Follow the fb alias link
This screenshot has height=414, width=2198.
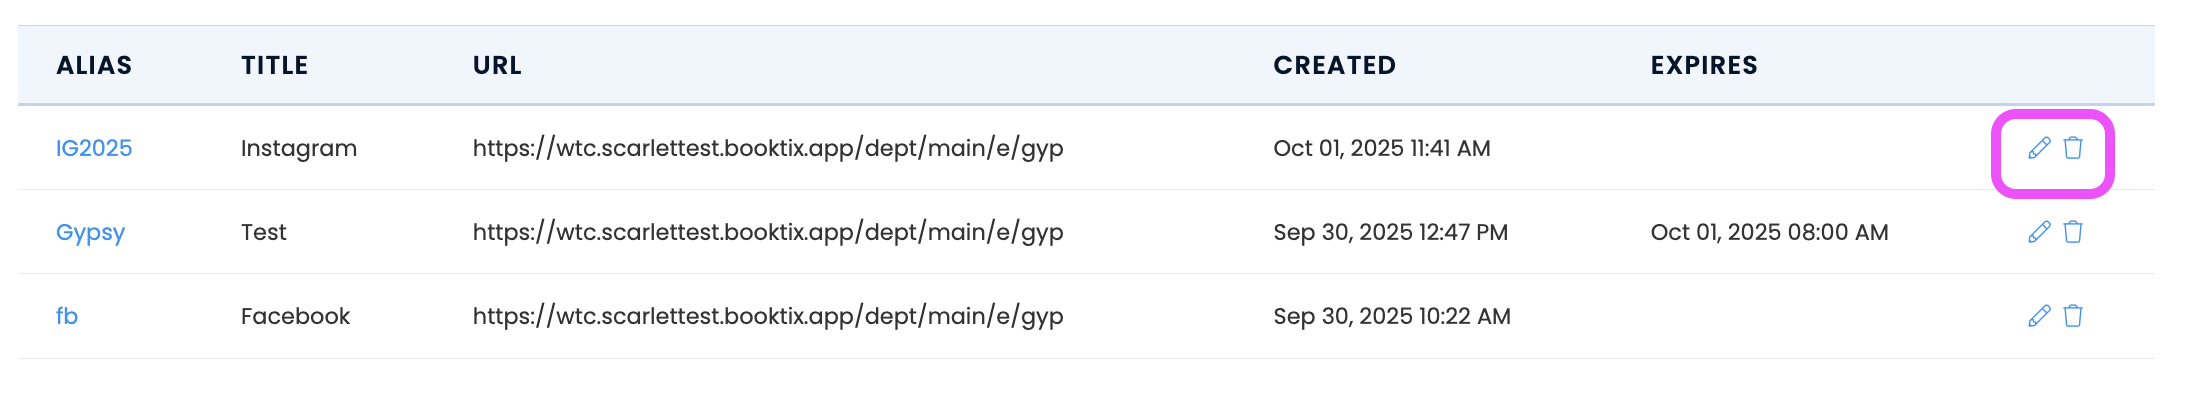coord(67,316)
